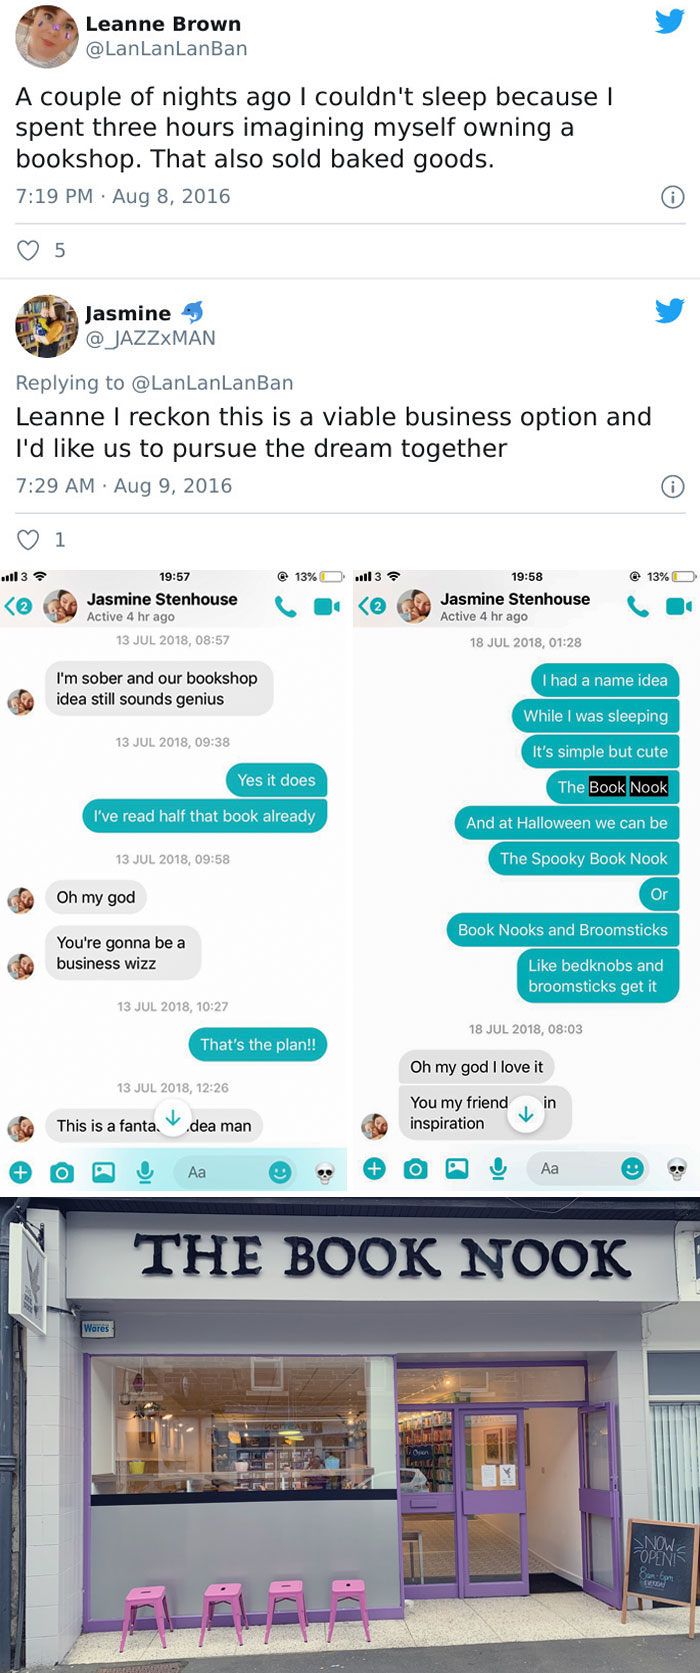The height and width of the screenshot is (1673, 700).
Task: Open more options plus in left chat
Action: click(x=21, y=1172)
